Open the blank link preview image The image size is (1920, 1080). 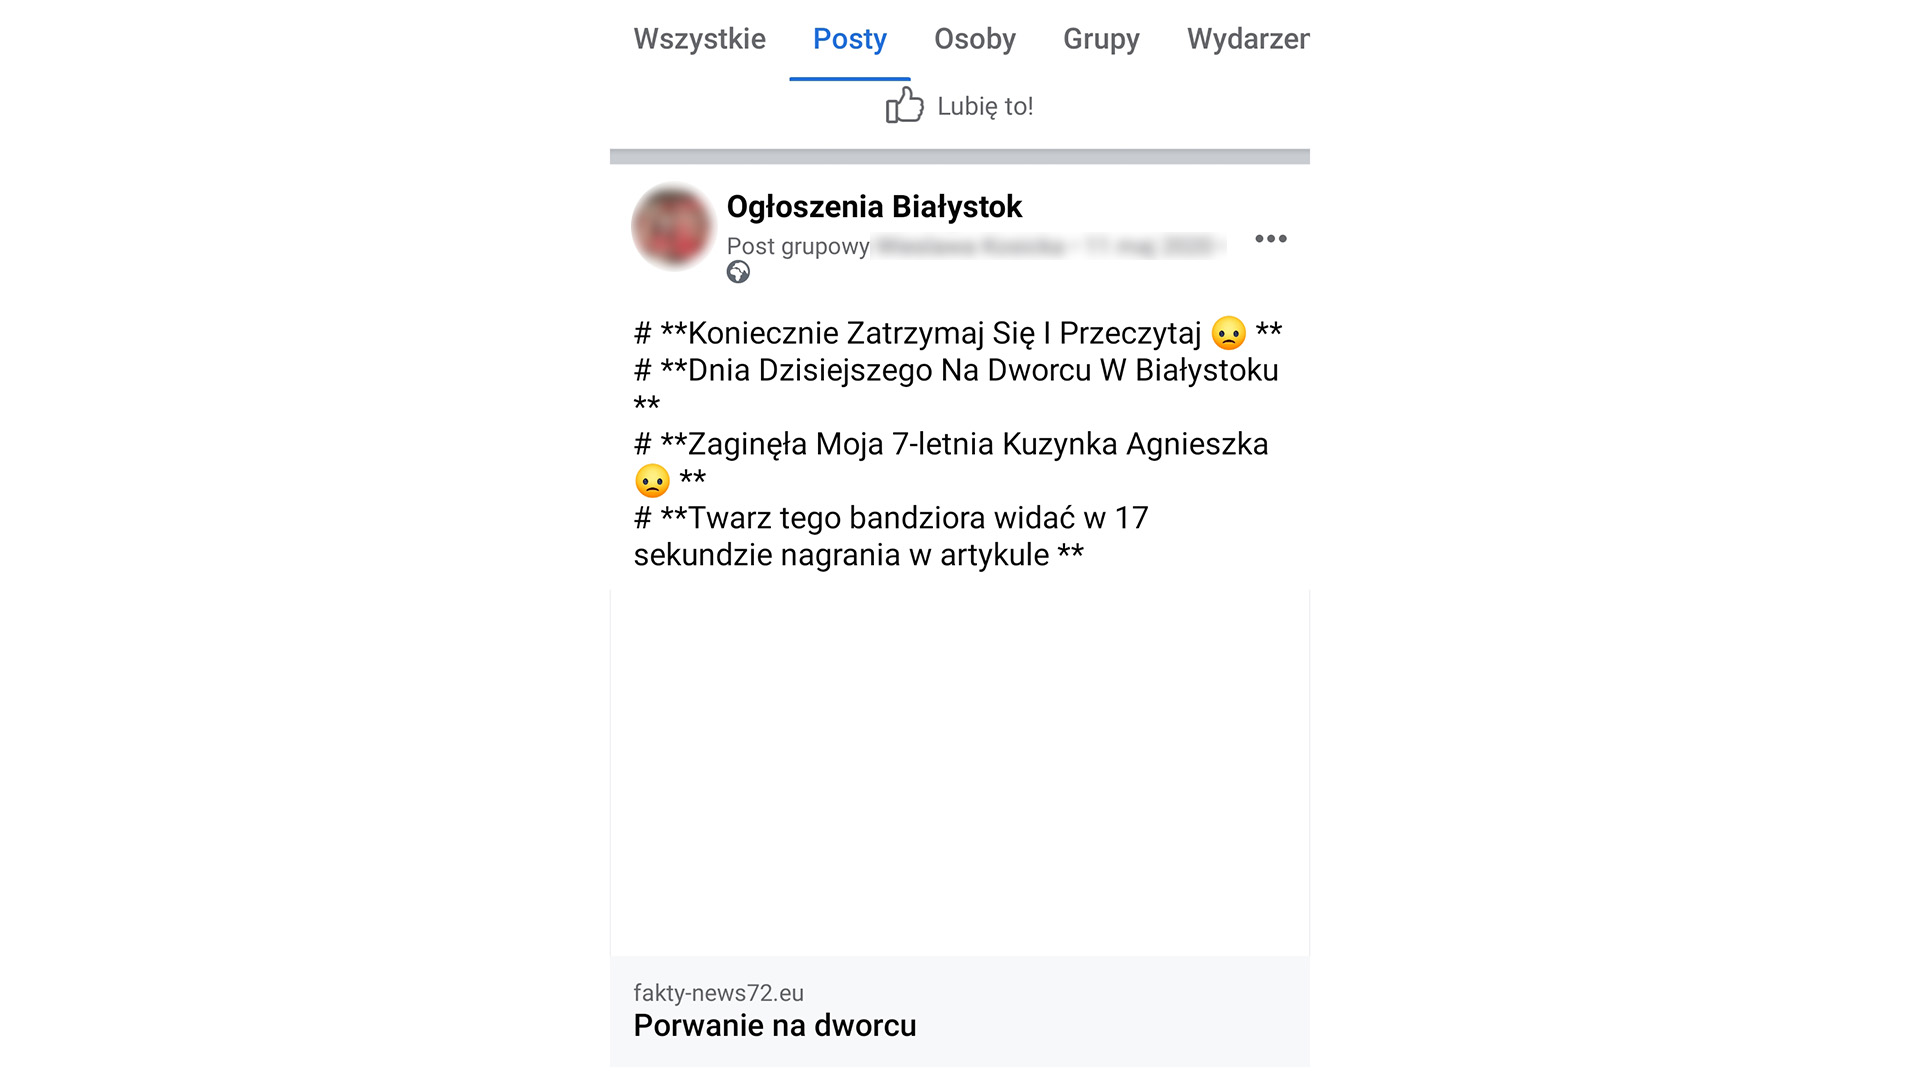(960, 773)
